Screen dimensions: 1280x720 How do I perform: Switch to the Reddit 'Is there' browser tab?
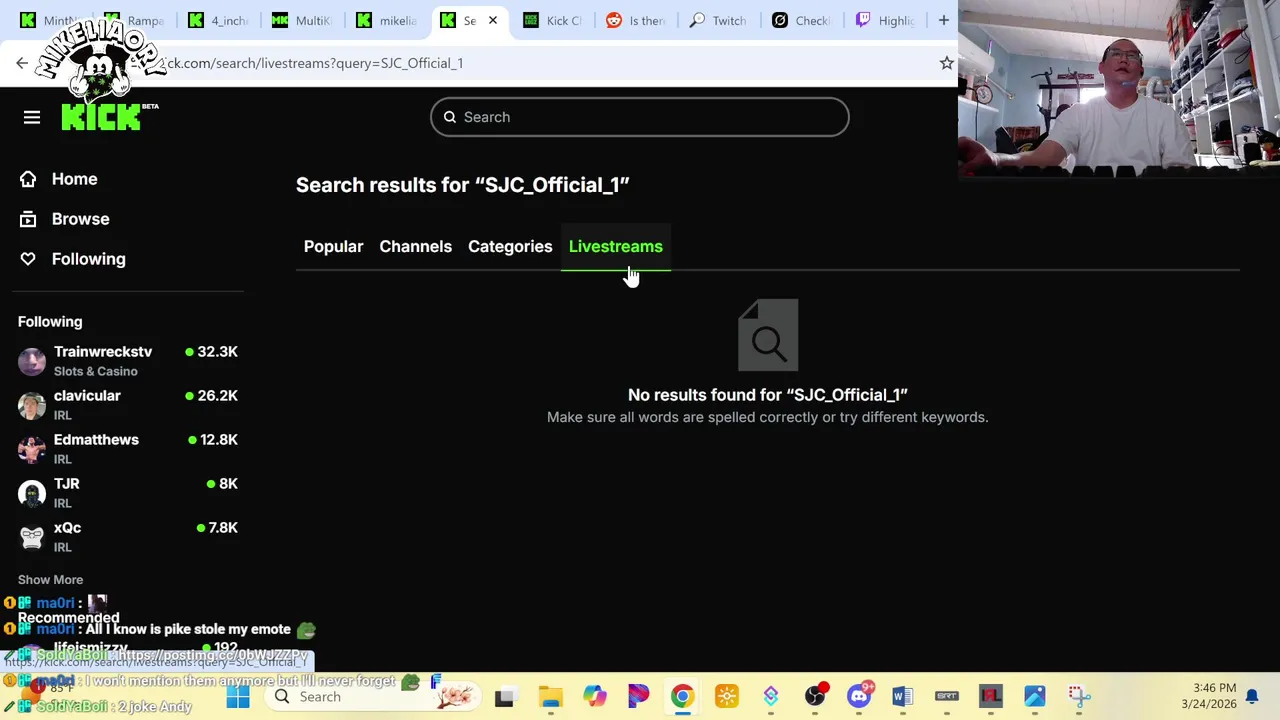[x=636, y=20]
